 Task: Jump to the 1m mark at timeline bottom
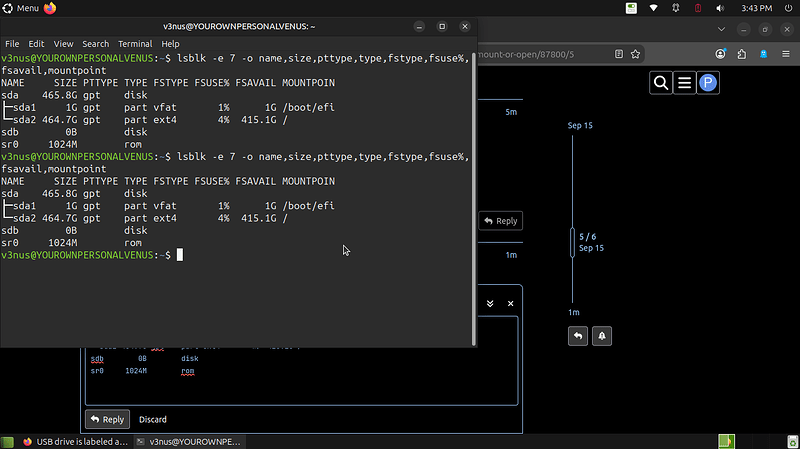point(573,312)
